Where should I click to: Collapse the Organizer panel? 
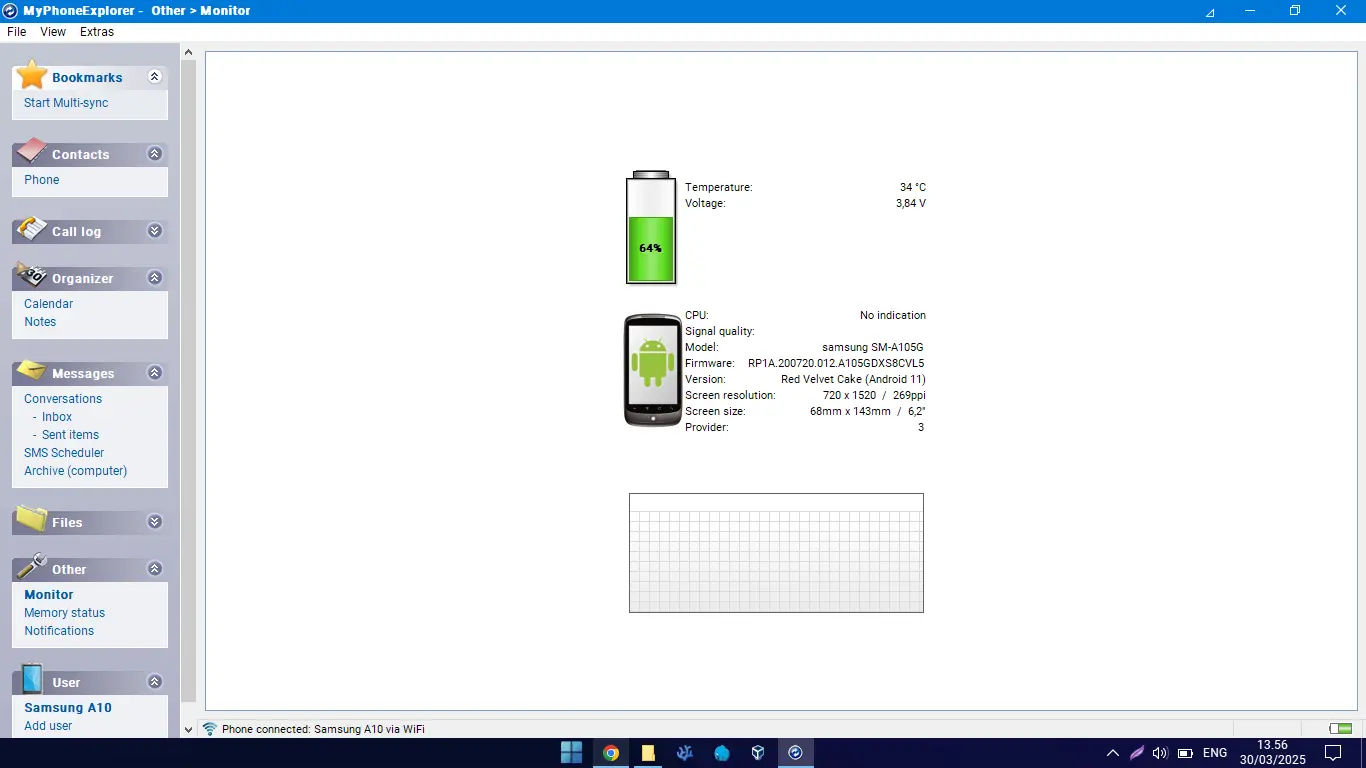(x=154, y=278)
